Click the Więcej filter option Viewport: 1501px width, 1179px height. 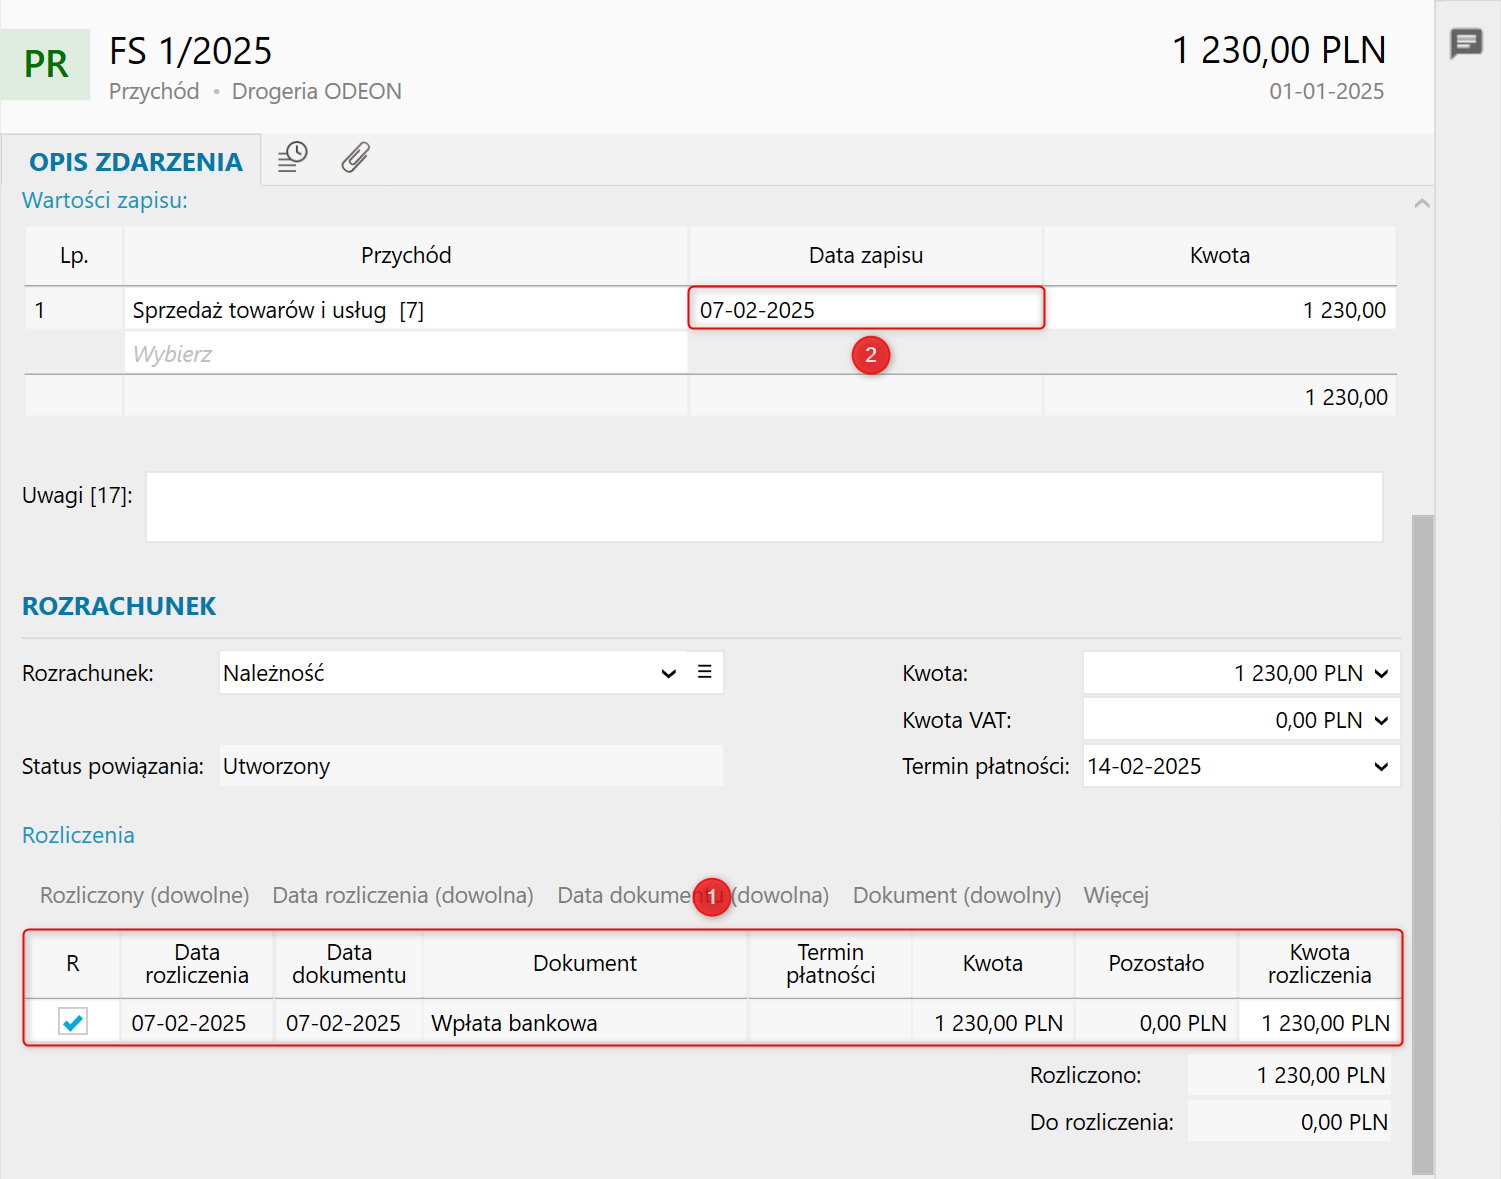coord(1115,895)
